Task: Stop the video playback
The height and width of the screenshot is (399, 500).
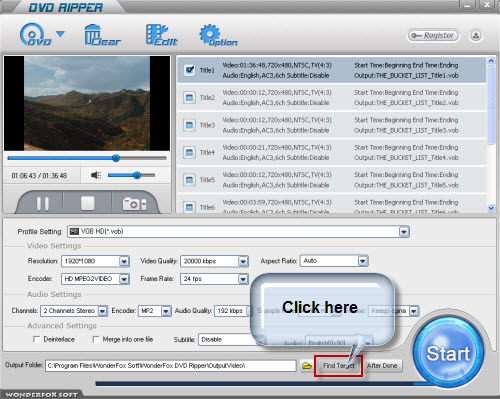Action: pos(88,203)
